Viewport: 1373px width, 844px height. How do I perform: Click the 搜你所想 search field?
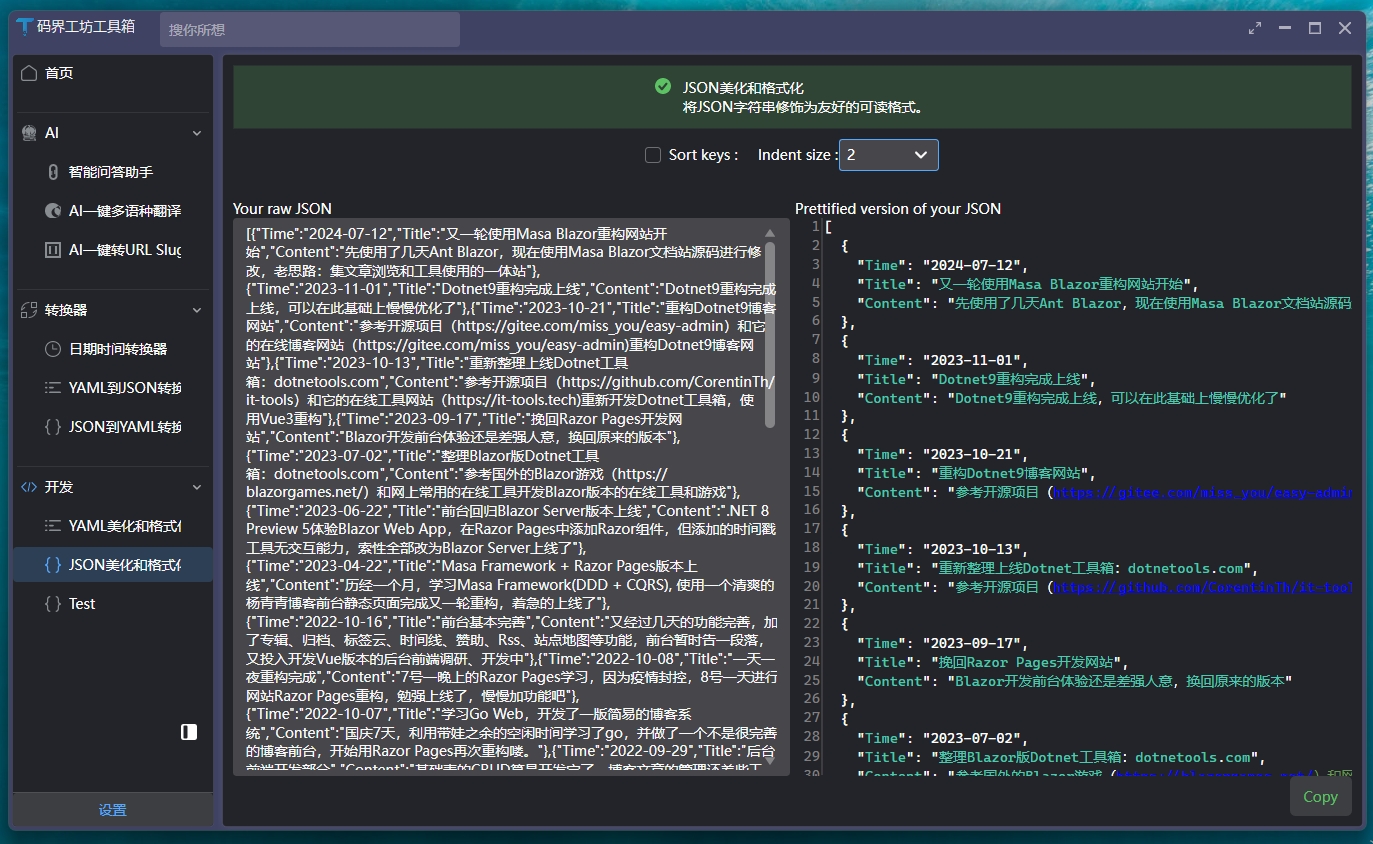point(309,30)
